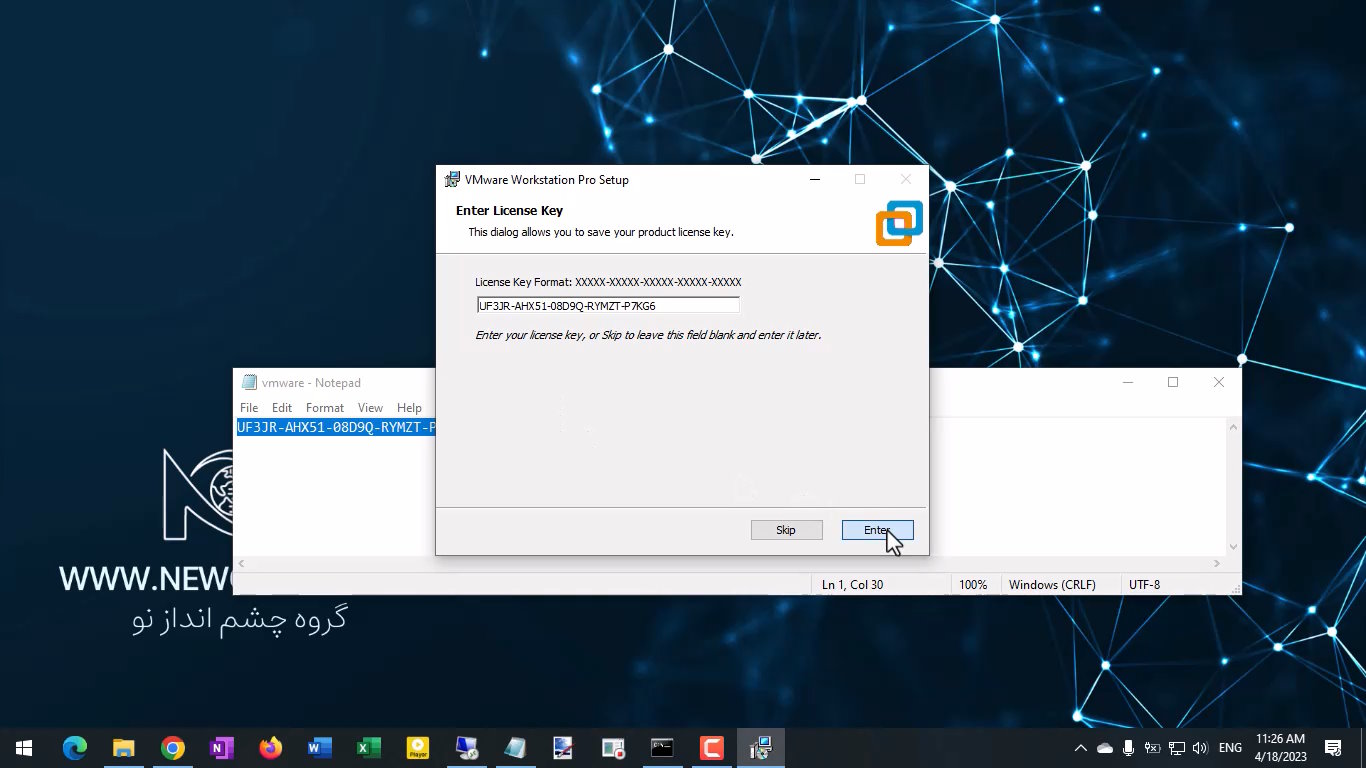Open the yellow Player app on taskbar
Viewport: 1366px width, 768px height.
pyautogui.click(x=418, y=748)
